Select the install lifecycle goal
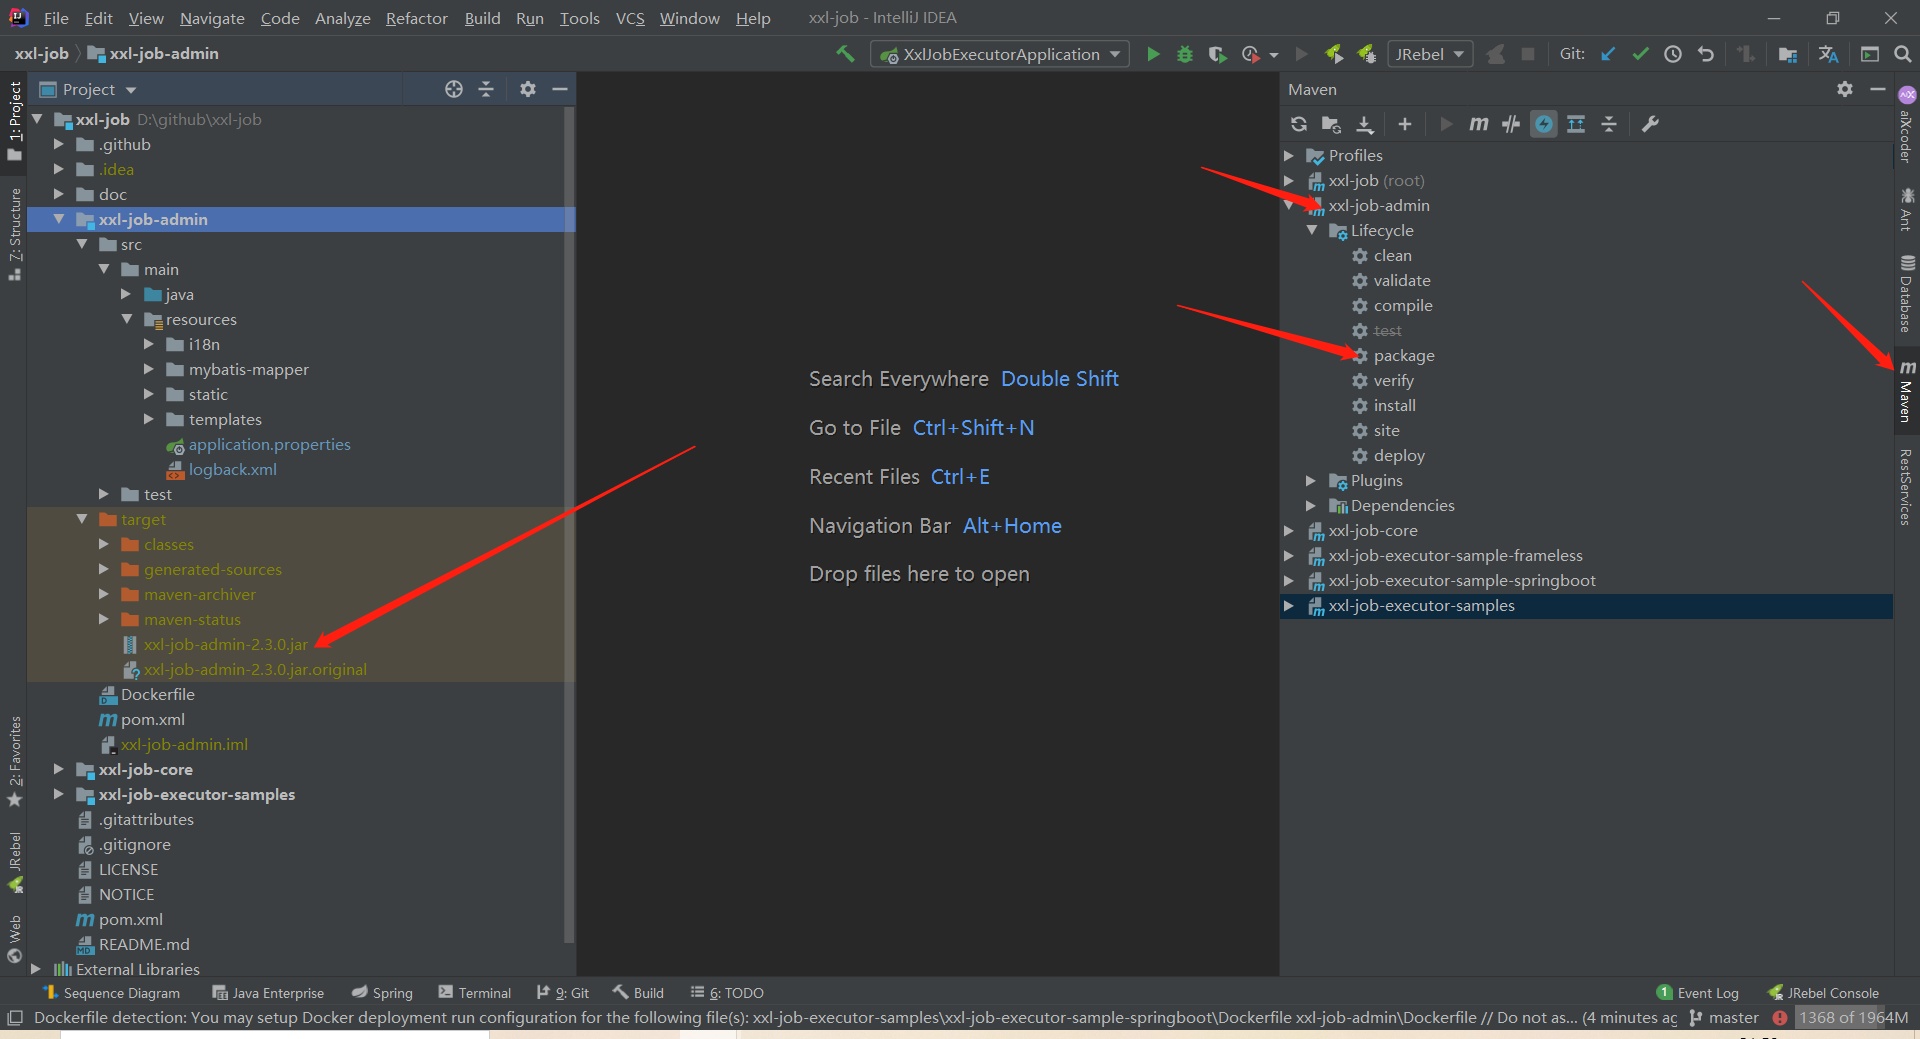The height and width of the screenshot is (1039, 1920). [1394, 406]
